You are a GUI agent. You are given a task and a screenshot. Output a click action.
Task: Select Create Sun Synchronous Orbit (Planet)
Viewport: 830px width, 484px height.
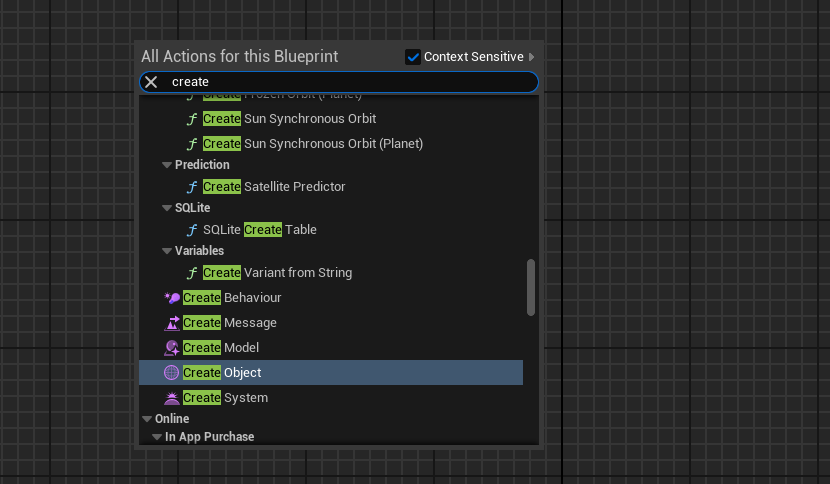(313, 144)
